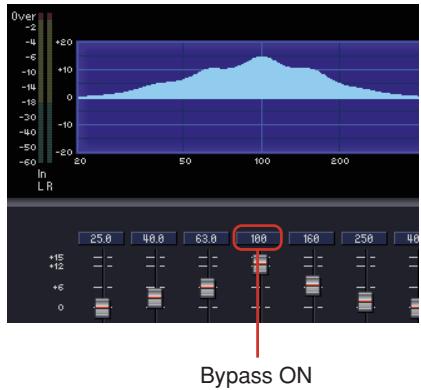
Task: Click the +20 graph gain label
Action: [64, 42]
